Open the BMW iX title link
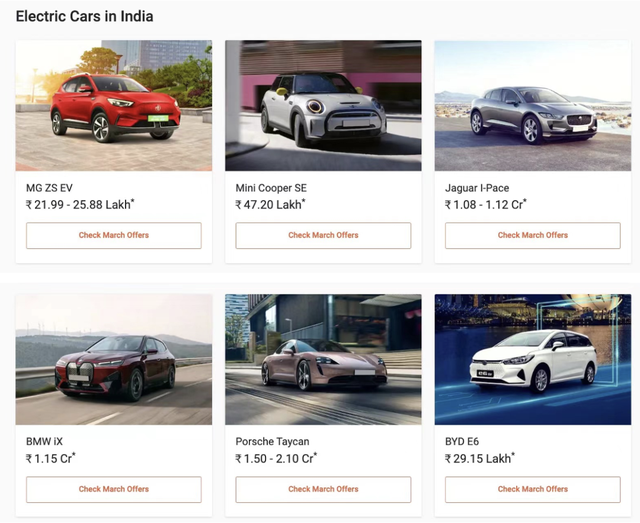The image size is (640, 523). [x=44, y=442]
